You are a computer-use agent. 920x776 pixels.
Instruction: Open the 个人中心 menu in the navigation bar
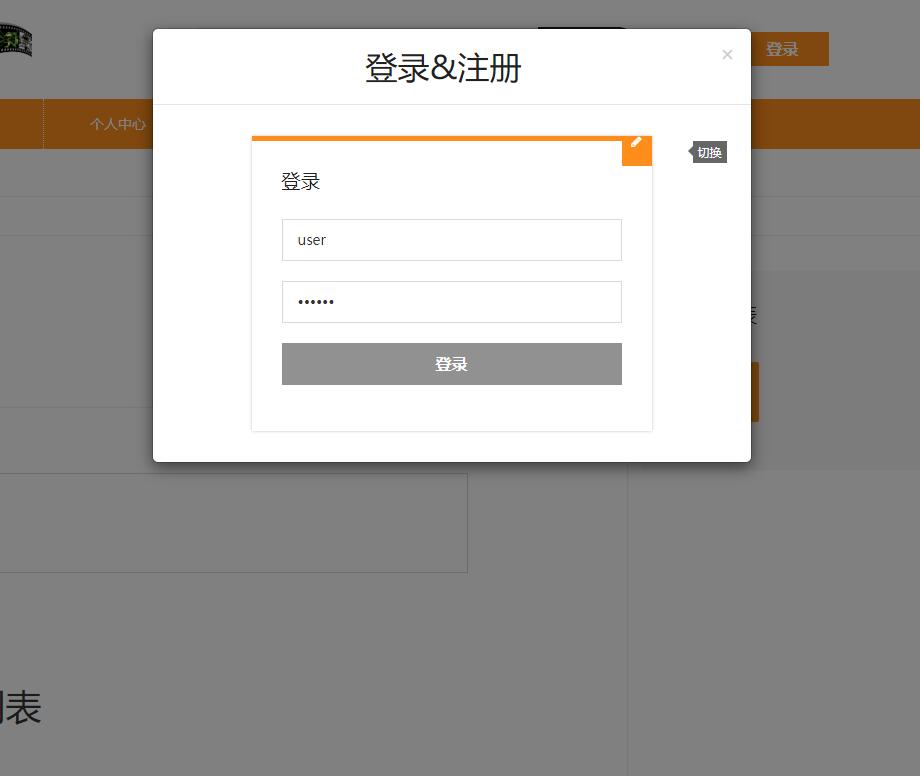pos(117,124)
